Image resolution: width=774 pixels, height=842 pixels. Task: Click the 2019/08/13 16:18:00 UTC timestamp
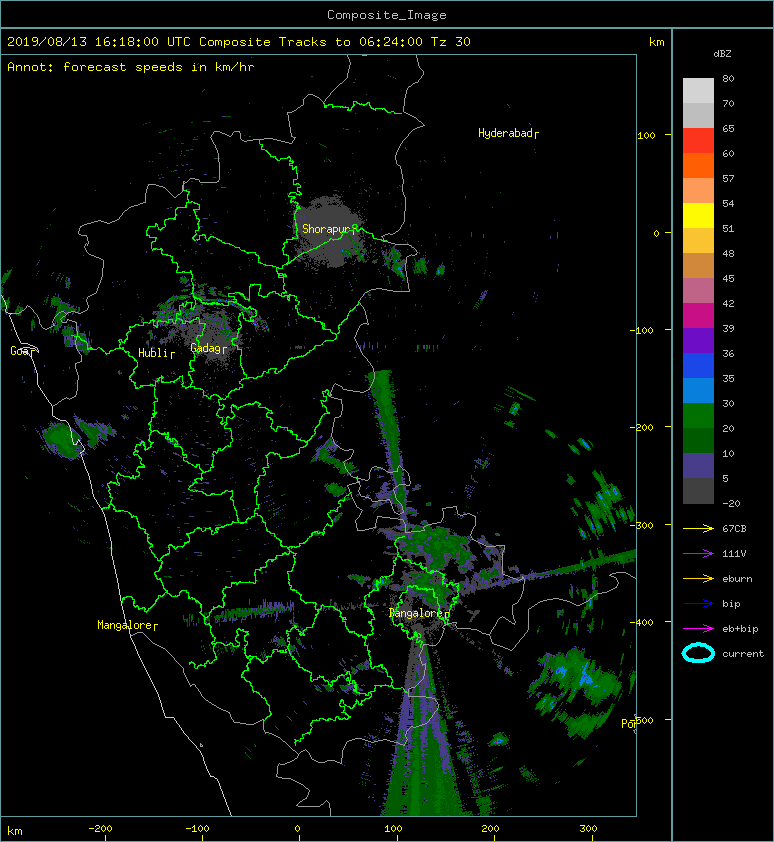pos(99,42)
